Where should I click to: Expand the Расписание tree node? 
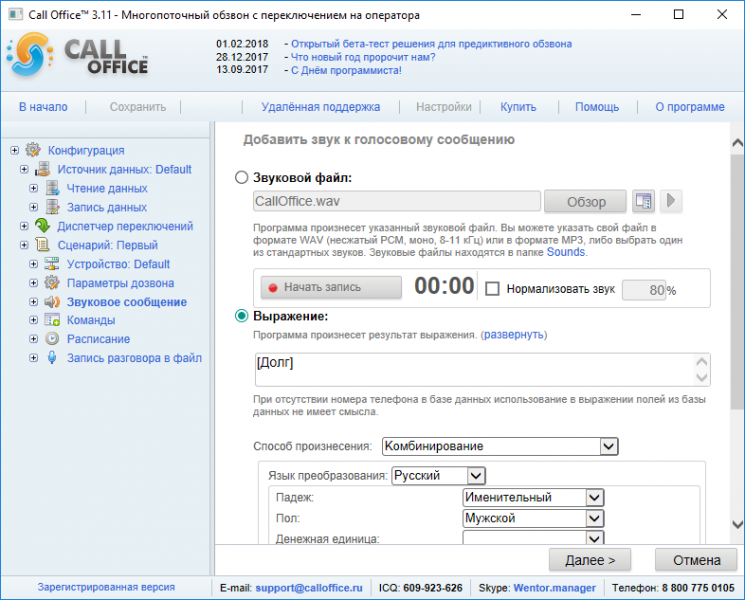point(34,339)
